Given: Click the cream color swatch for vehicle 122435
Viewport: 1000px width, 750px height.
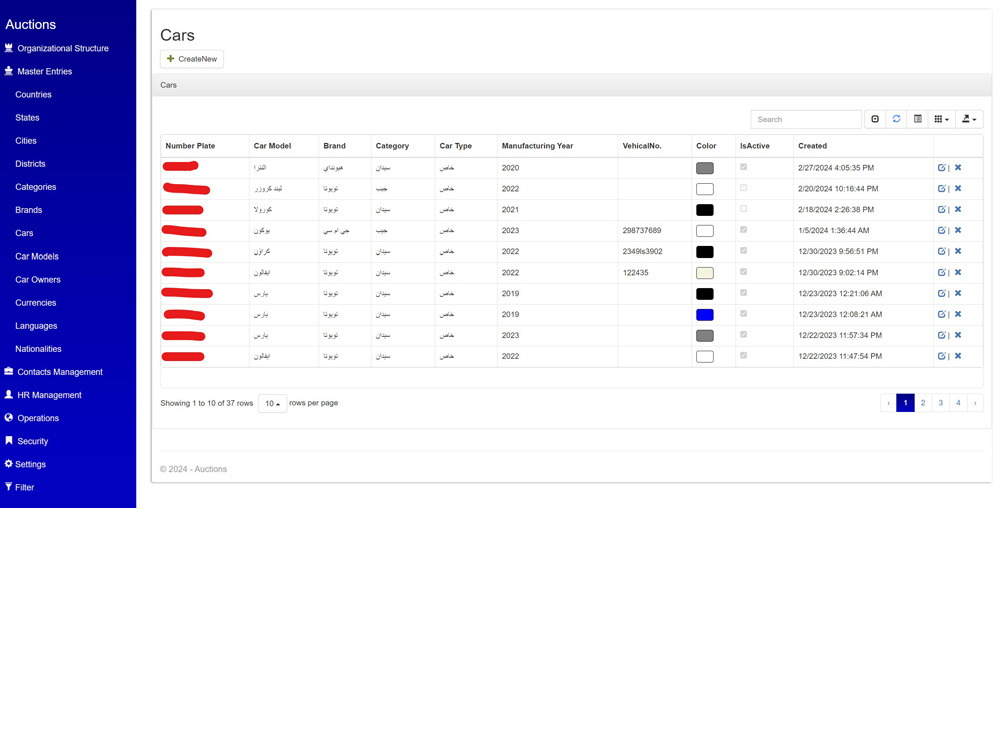Looking at the screenshot, I should (x=705, y=273).
